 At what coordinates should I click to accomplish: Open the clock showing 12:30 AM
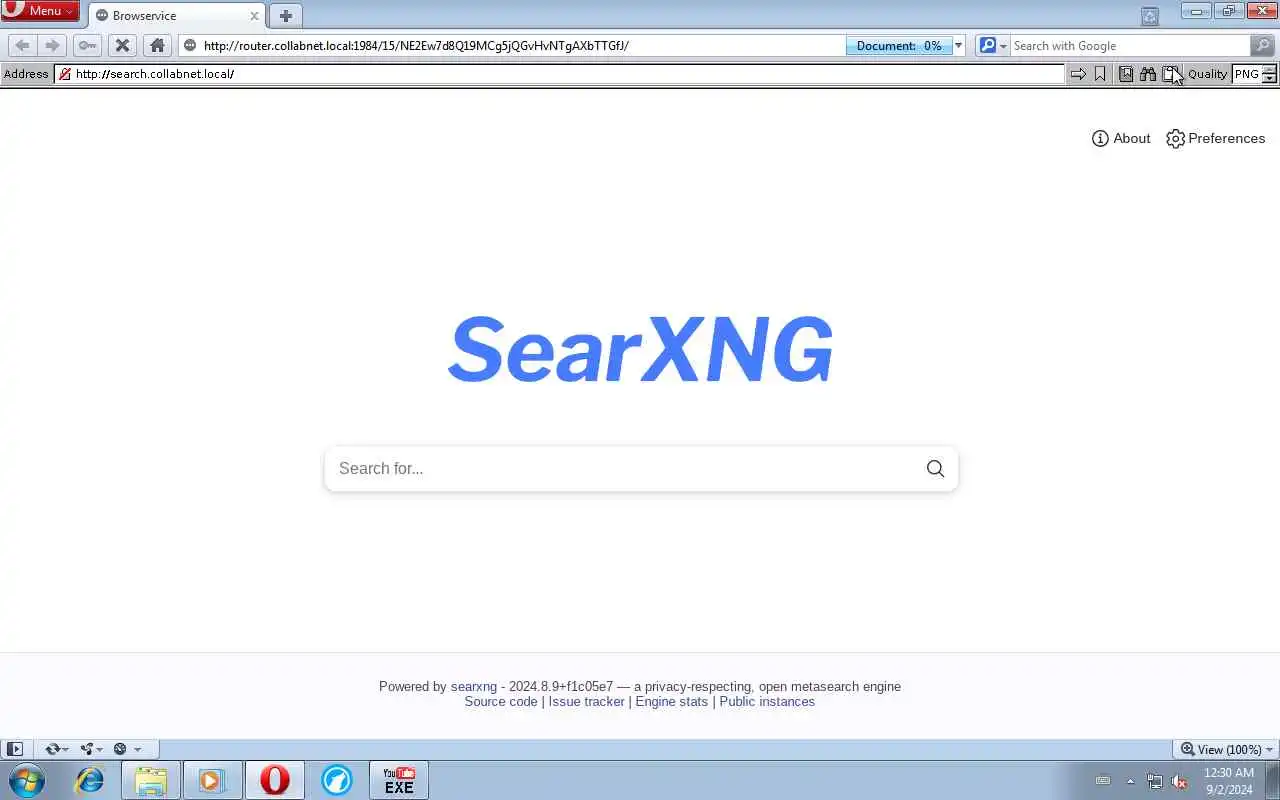(x=1229, y=781)
